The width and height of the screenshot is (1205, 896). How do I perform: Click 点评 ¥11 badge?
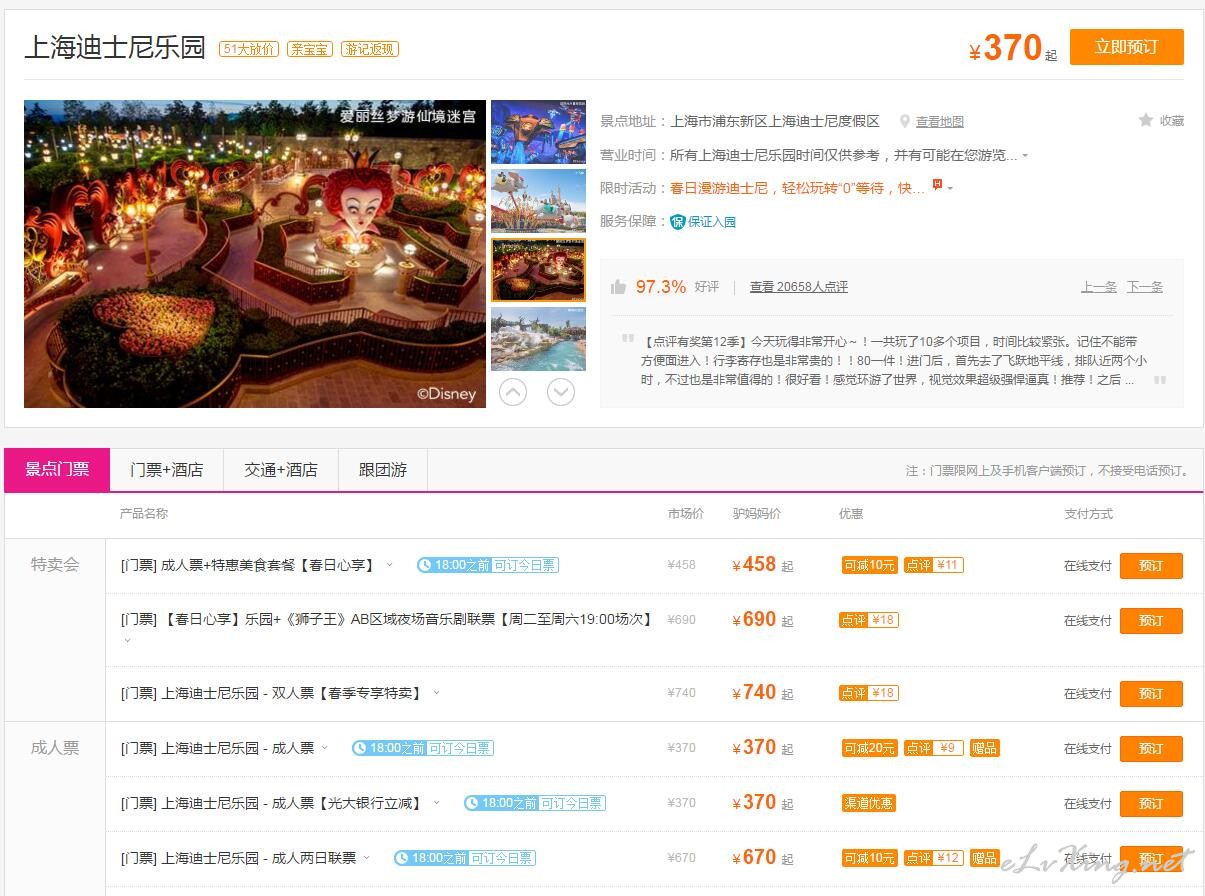[x=933, y=565]
